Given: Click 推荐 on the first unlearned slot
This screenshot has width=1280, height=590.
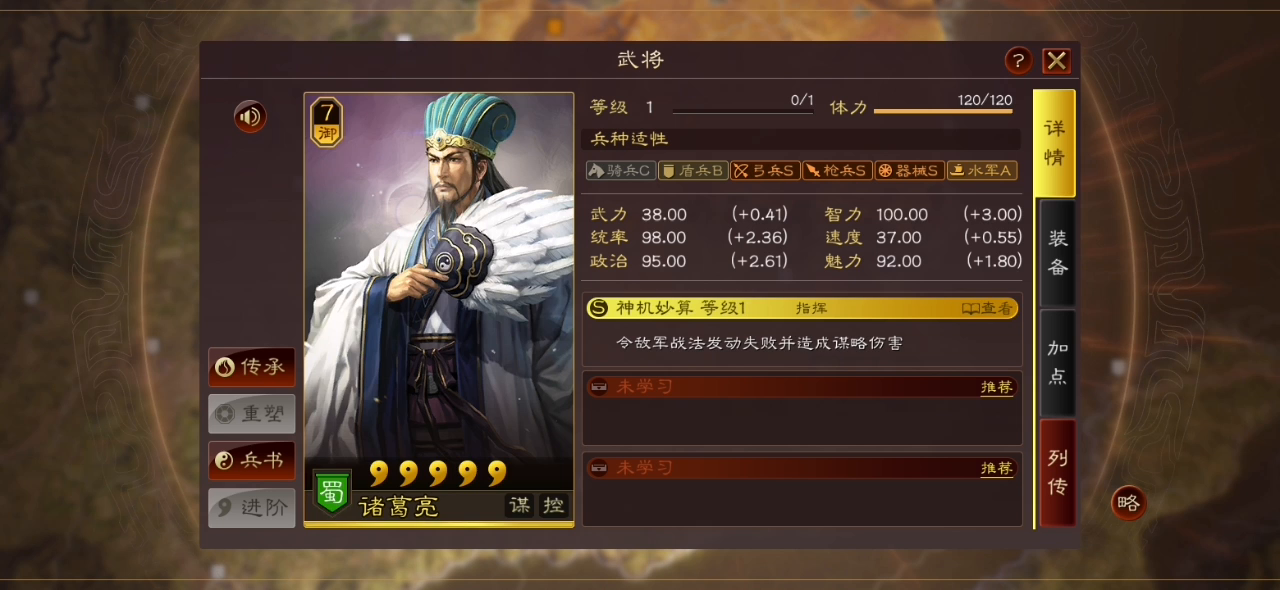Looking at the screenshot, I should click(997, 387).
